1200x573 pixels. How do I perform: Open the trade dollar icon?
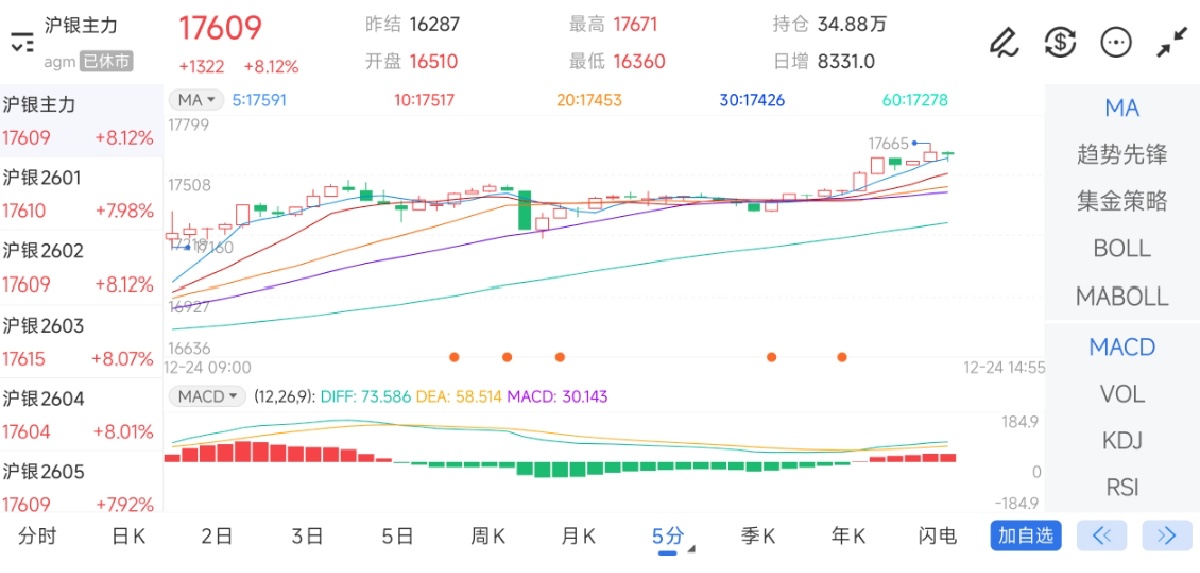pos(1060,42)
